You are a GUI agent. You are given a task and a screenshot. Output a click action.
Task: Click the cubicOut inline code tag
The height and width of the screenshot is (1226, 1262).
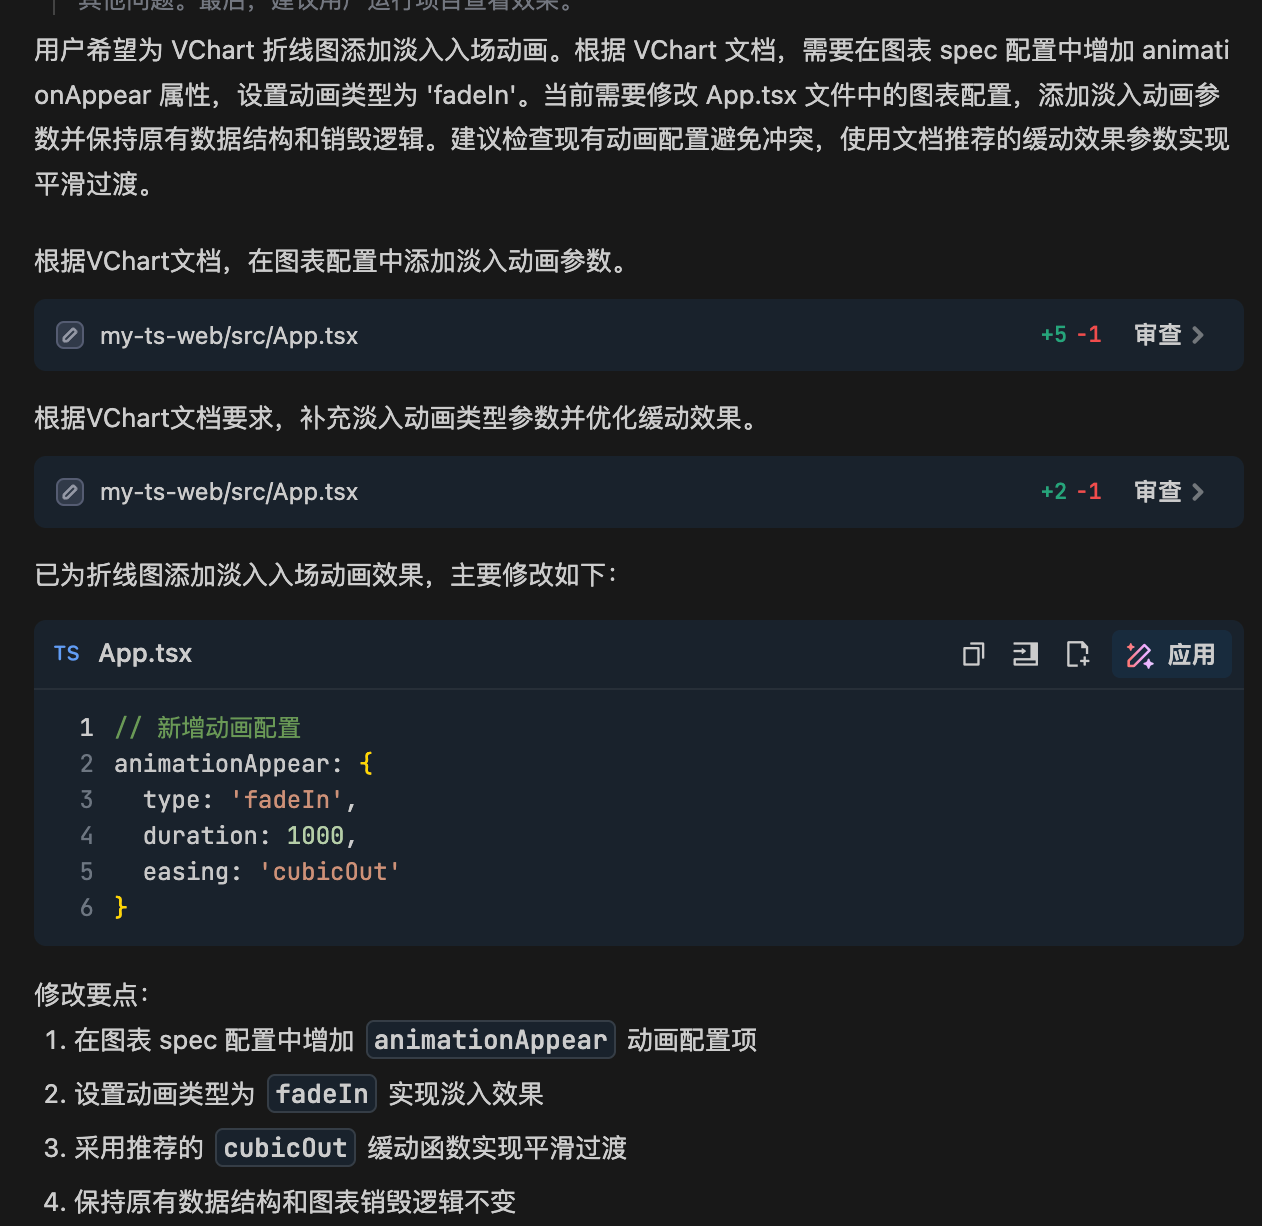coord(285,1148)
